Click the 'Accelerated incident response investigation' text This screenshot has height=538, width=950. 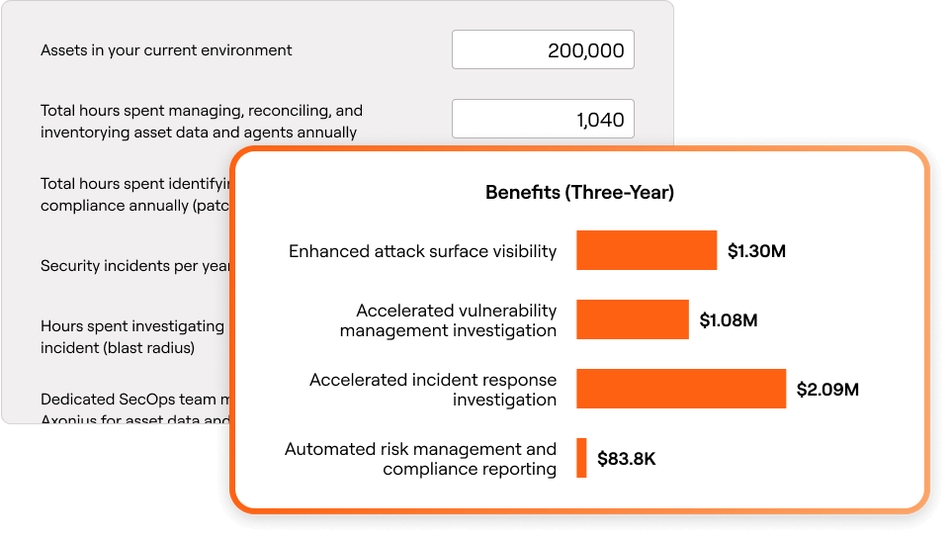click(433, 390)
